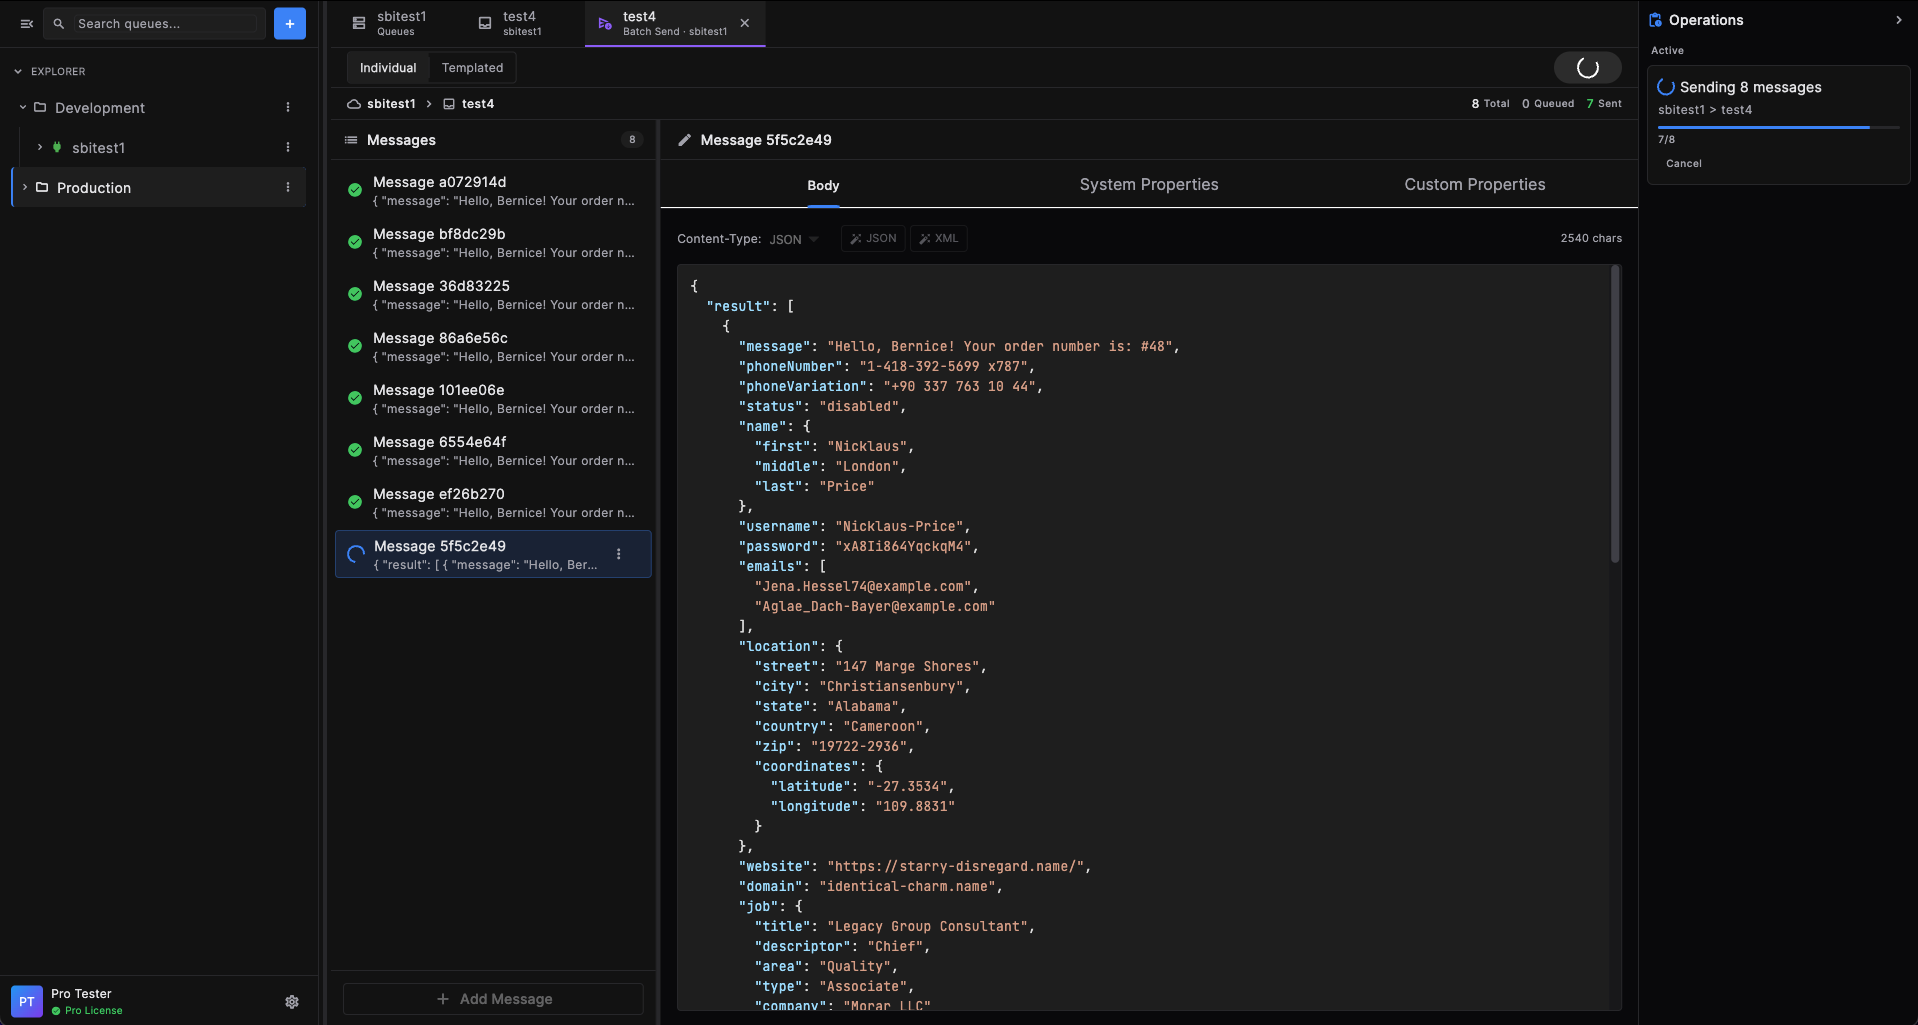Open the Custom Properties tab
This screenshot has width=1918, height=1025.
coord(1474,185)
